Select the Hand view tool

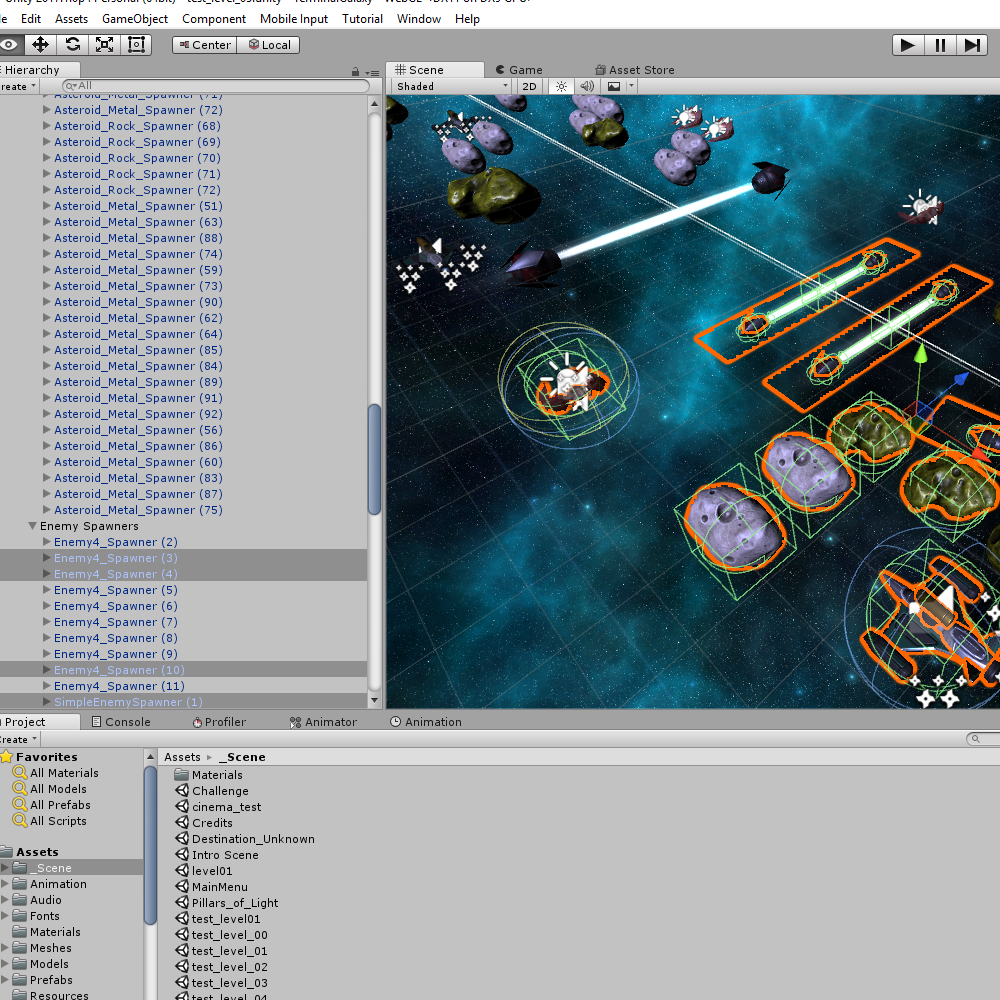coord(9,45)
